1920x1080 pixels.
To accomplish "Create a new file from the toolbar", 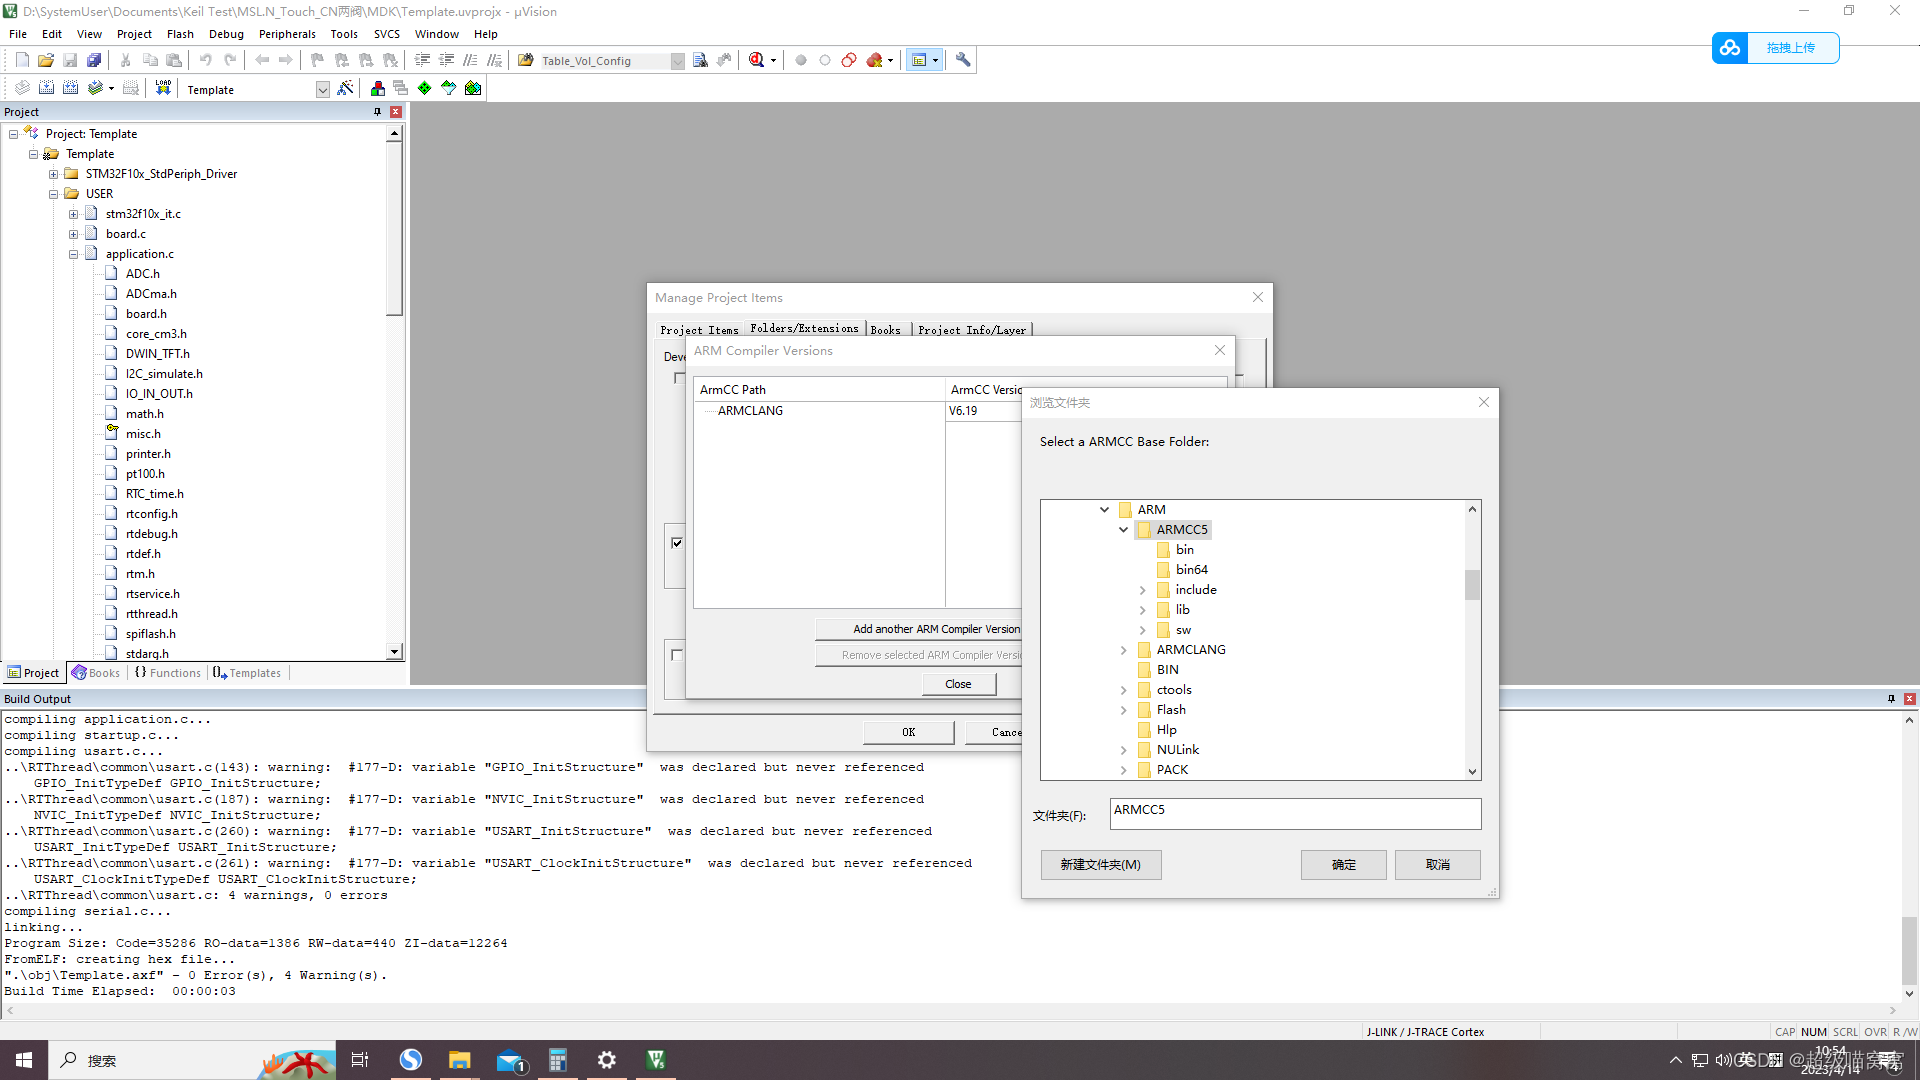I will 22,60.
